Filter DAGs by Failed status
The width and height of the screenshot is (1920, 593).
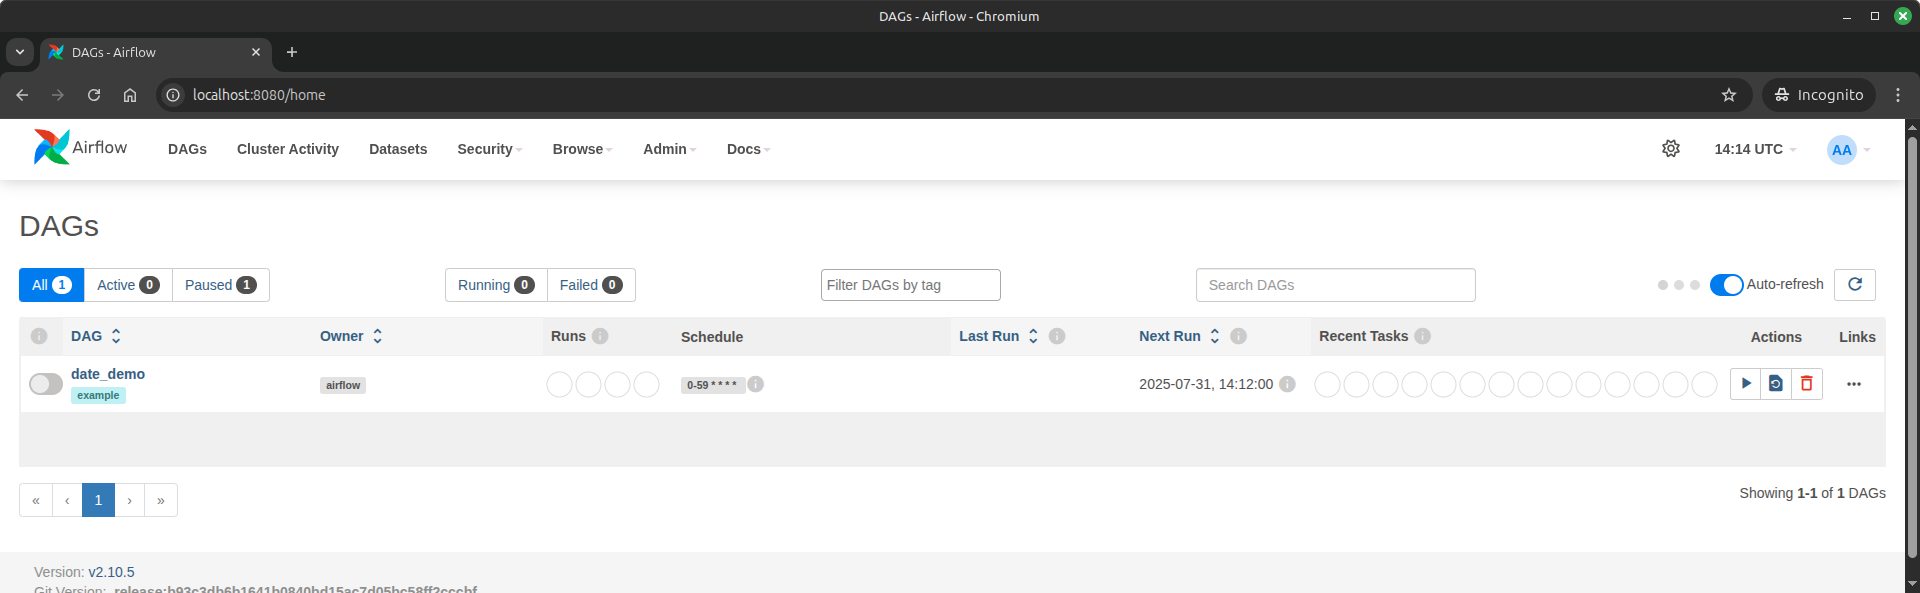pyautogui.click(x=590, y=285)
